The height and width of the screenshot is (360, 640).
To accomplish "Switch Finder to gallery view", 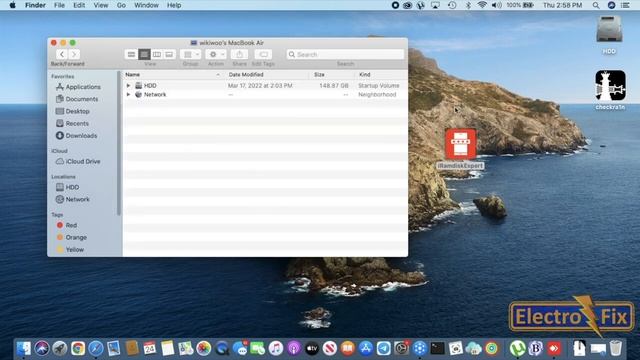I will 169,54.
